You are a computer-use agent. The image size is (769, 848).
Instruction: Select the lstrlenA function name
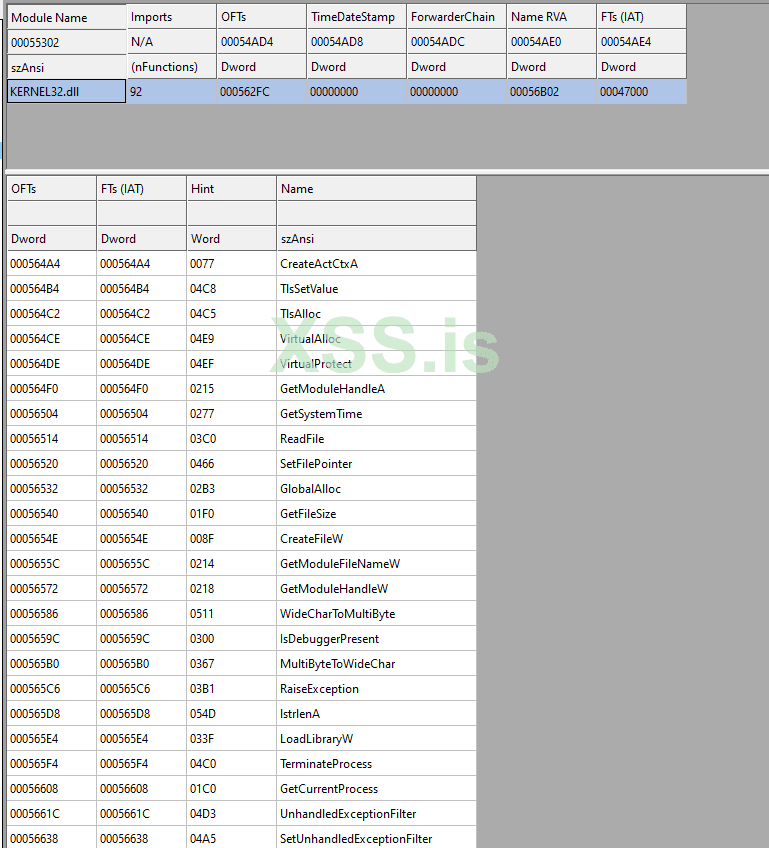click(300, 714)
